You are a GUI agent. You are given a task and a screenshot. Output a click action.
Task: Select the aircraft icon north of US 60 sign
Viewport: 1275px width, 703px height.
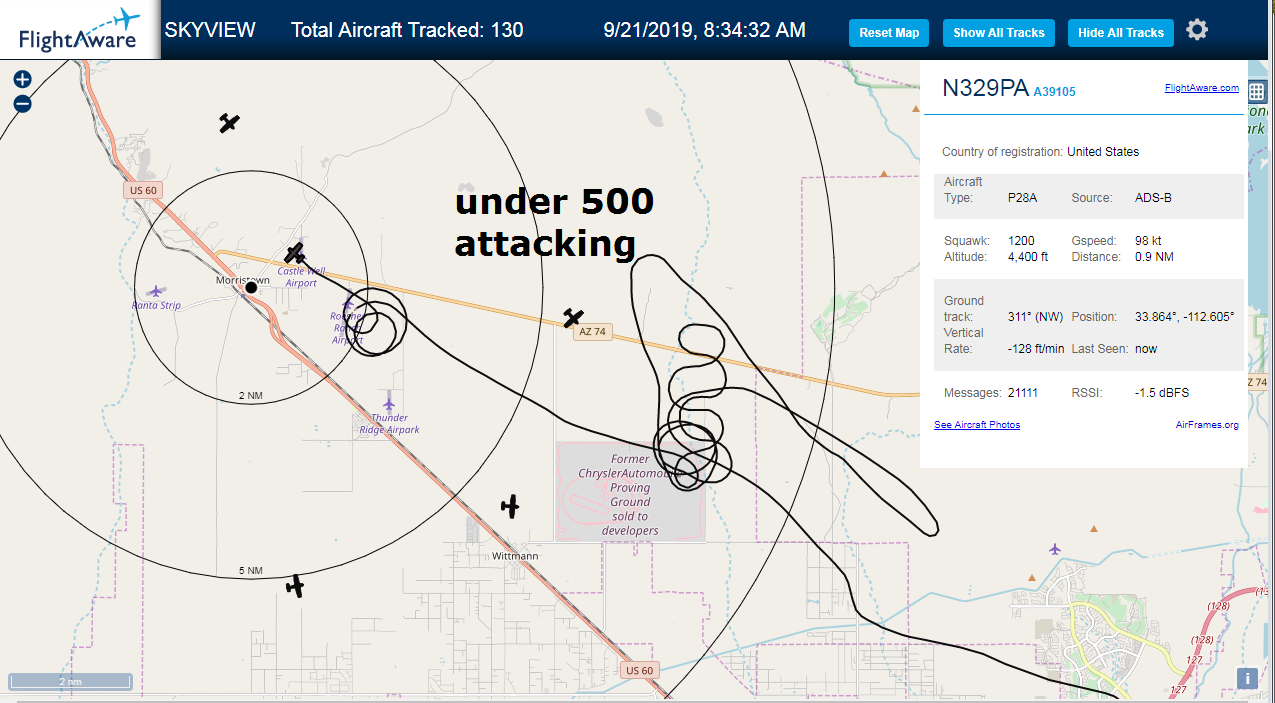tap(230, 123)
